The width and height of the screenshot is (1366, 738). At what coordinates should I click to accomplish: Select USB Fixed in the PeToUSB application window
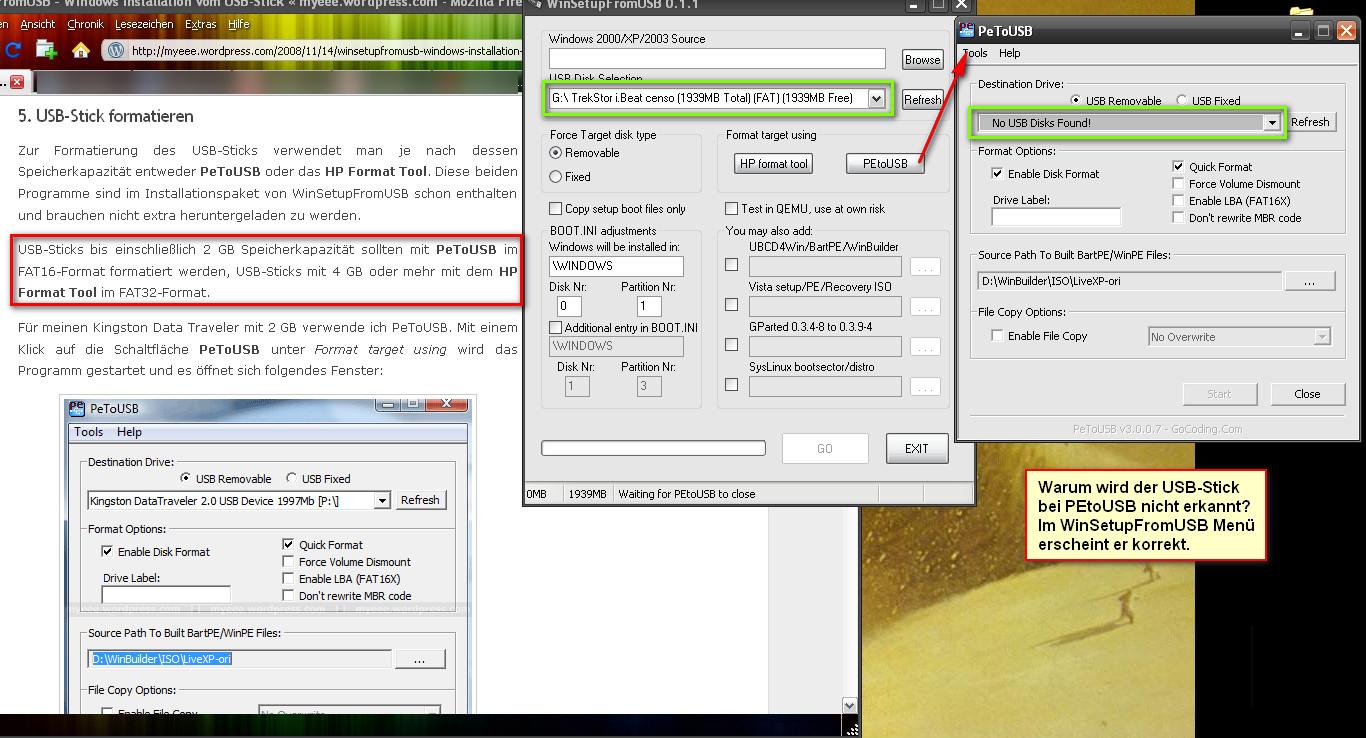point(1182,101)
